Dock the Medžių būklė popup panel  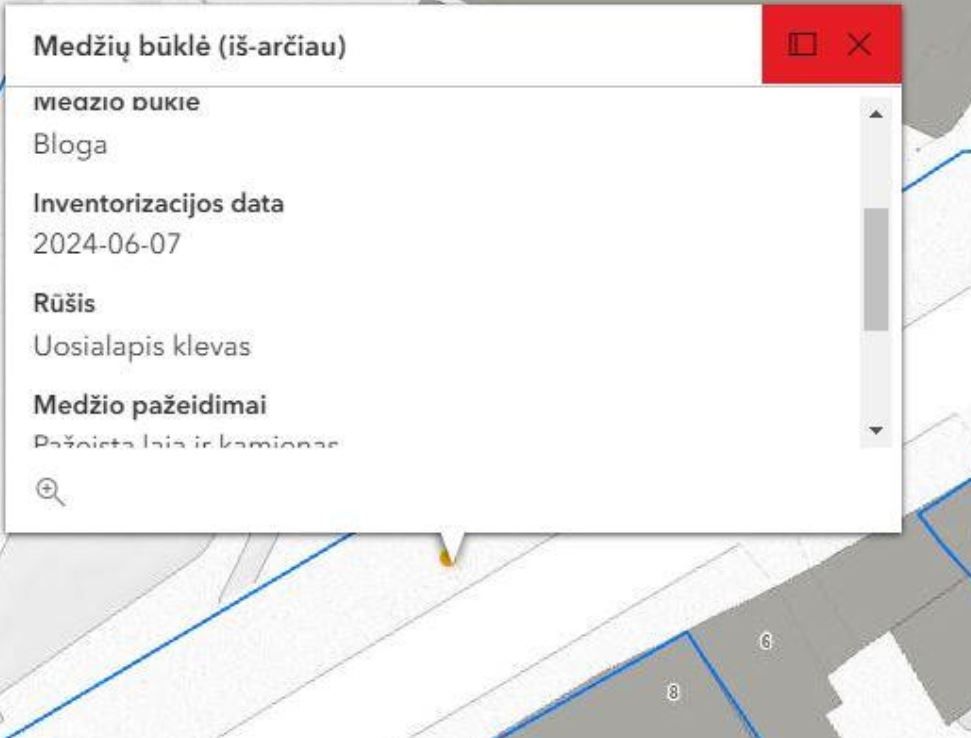click(x=802, y=45)
